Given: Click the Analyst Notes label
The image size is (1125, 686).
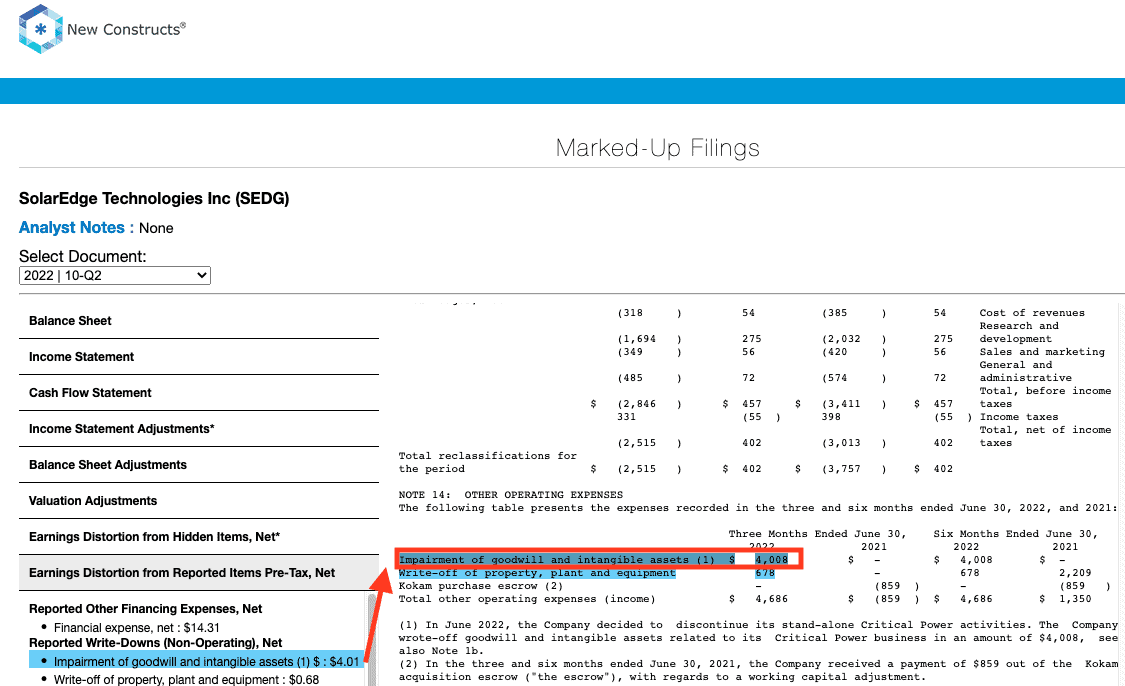Looking at the screenshot, I should tap(76, 227).
